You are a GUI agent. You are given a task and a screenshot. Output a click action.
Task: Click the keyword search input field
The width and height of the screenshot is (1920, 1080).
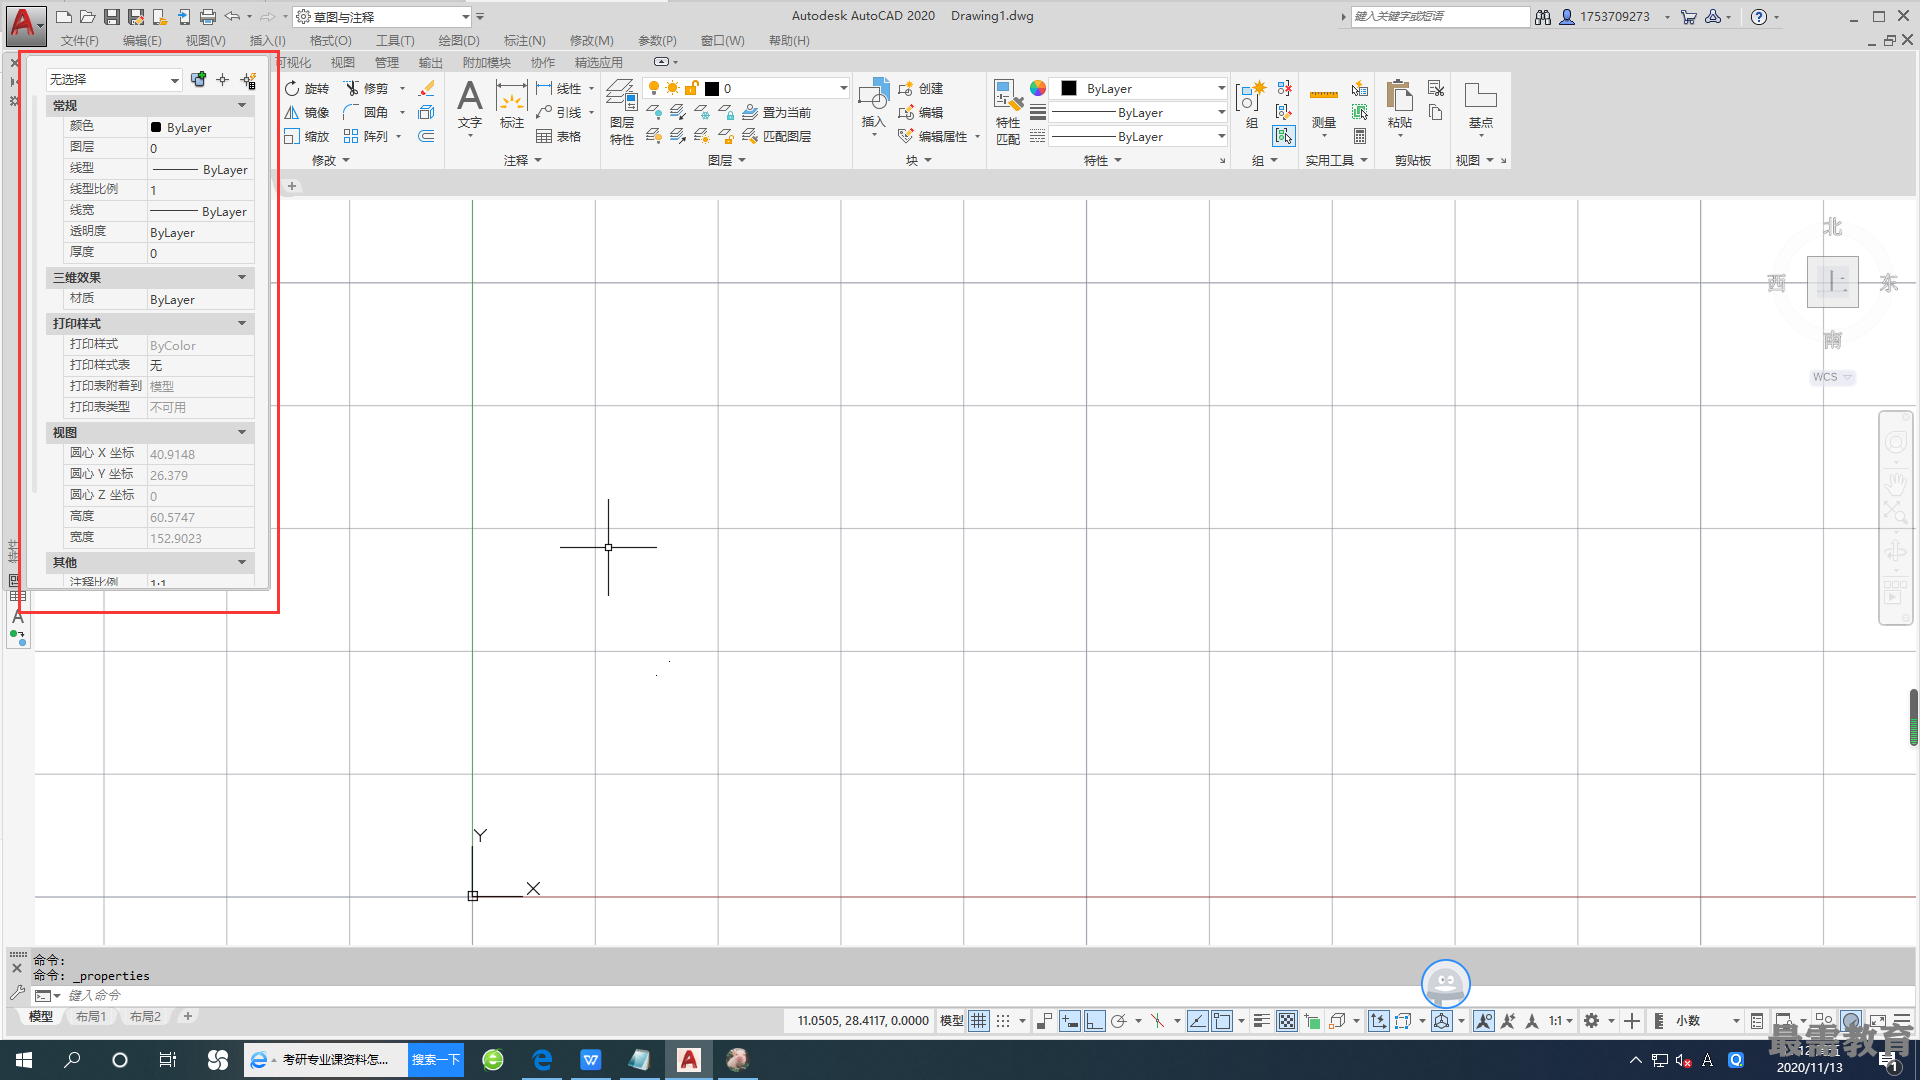pos(1440,16)
